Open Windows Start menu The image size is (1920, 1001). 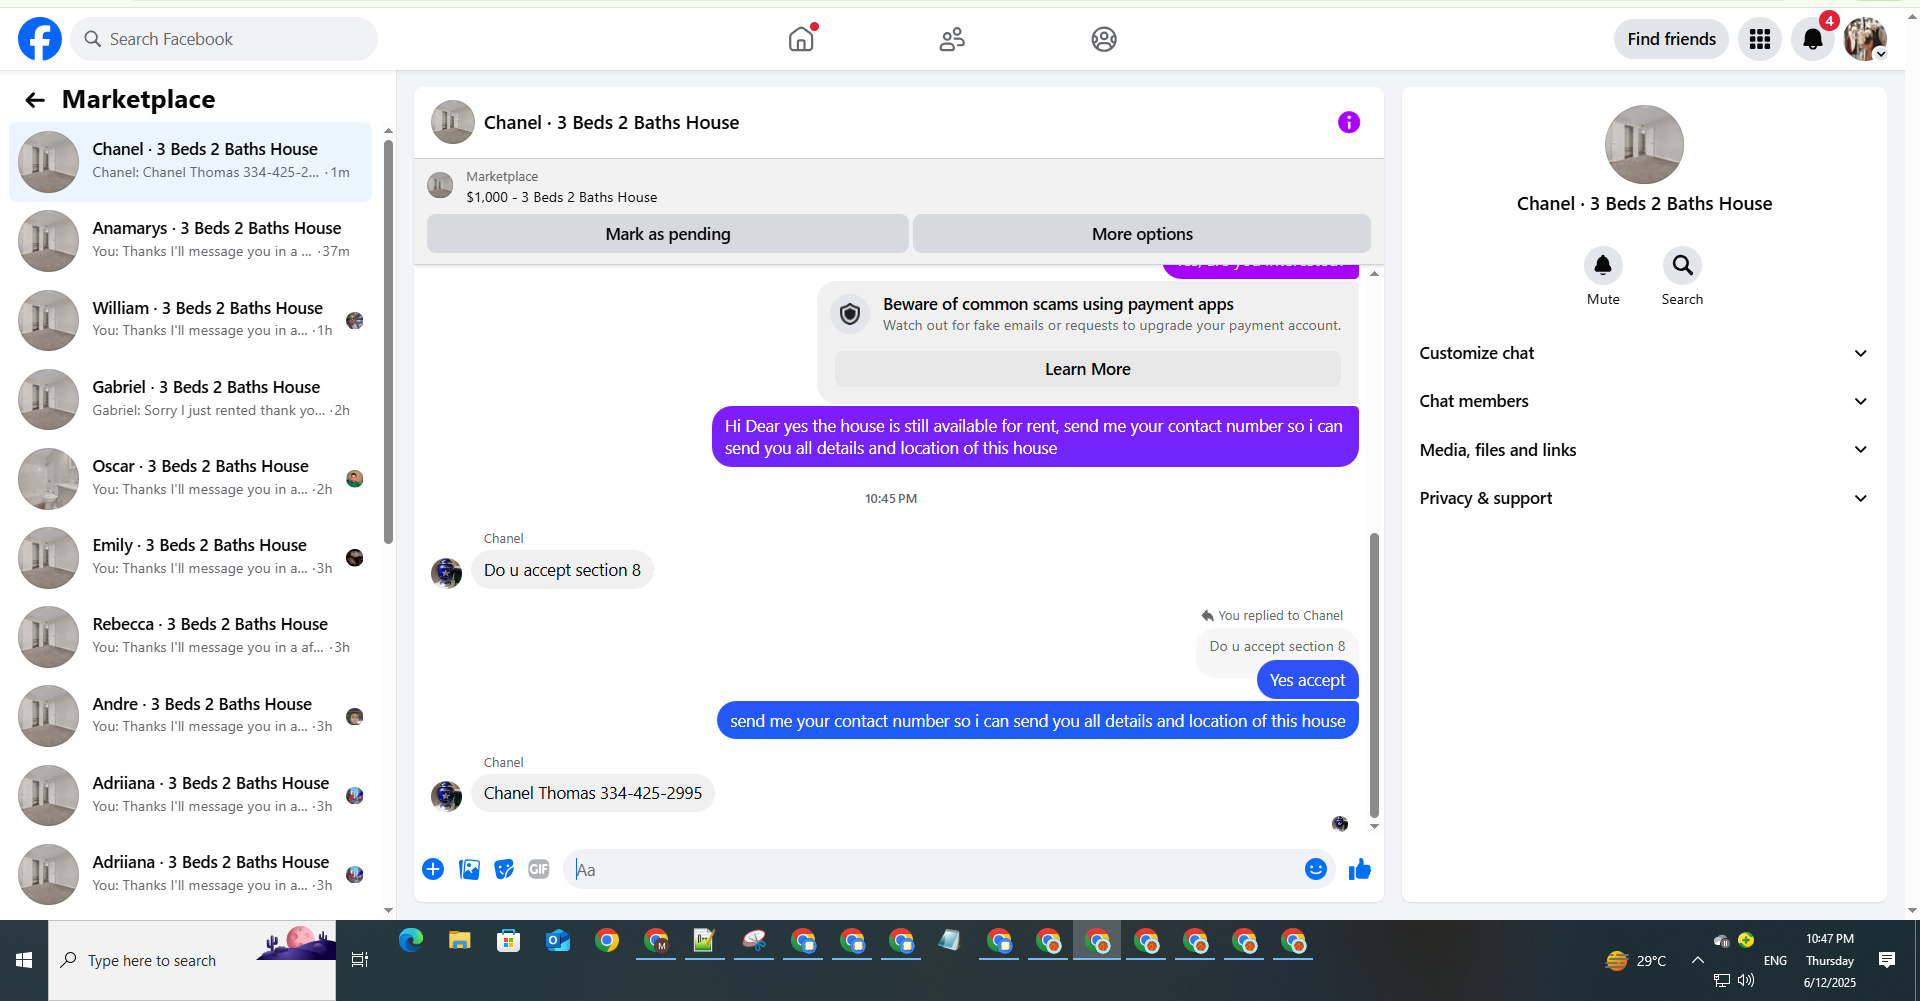click(24, 960)
